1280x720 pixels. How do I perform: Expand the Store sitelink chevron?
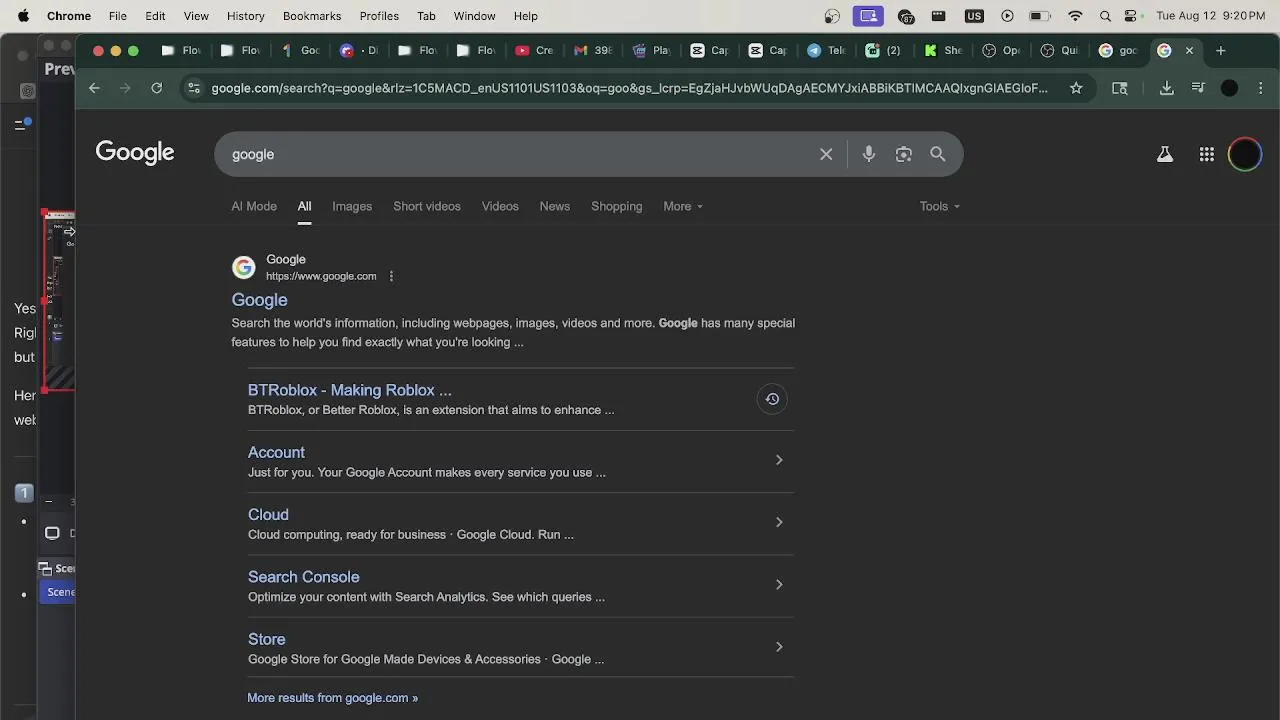[779, 647]
